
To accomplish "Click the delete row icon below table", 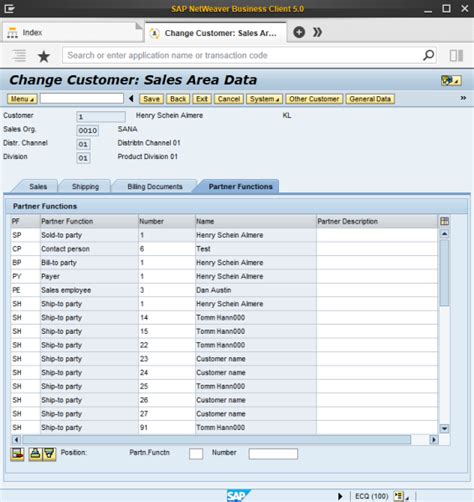I will [x=17, y=454].
